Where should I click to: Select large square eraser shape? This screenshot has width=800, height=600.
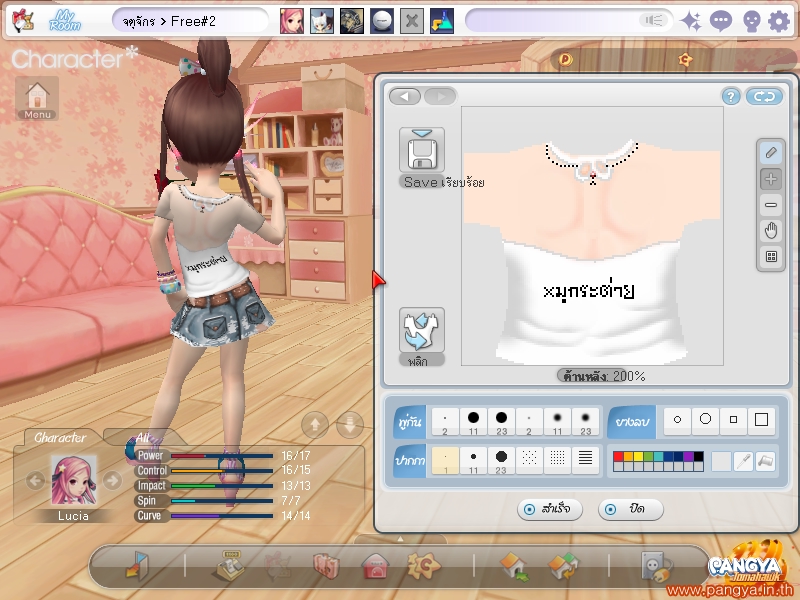pyautogui.click(x=761, y=420)
